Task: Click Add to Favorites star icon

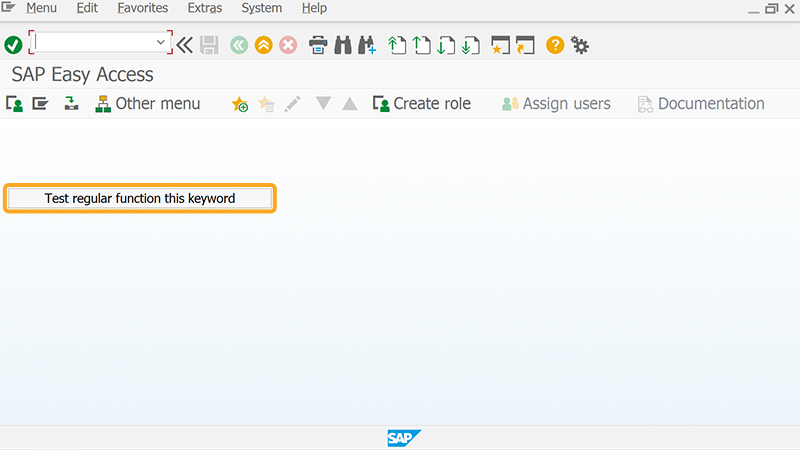Action: click(x=240, y=104)
